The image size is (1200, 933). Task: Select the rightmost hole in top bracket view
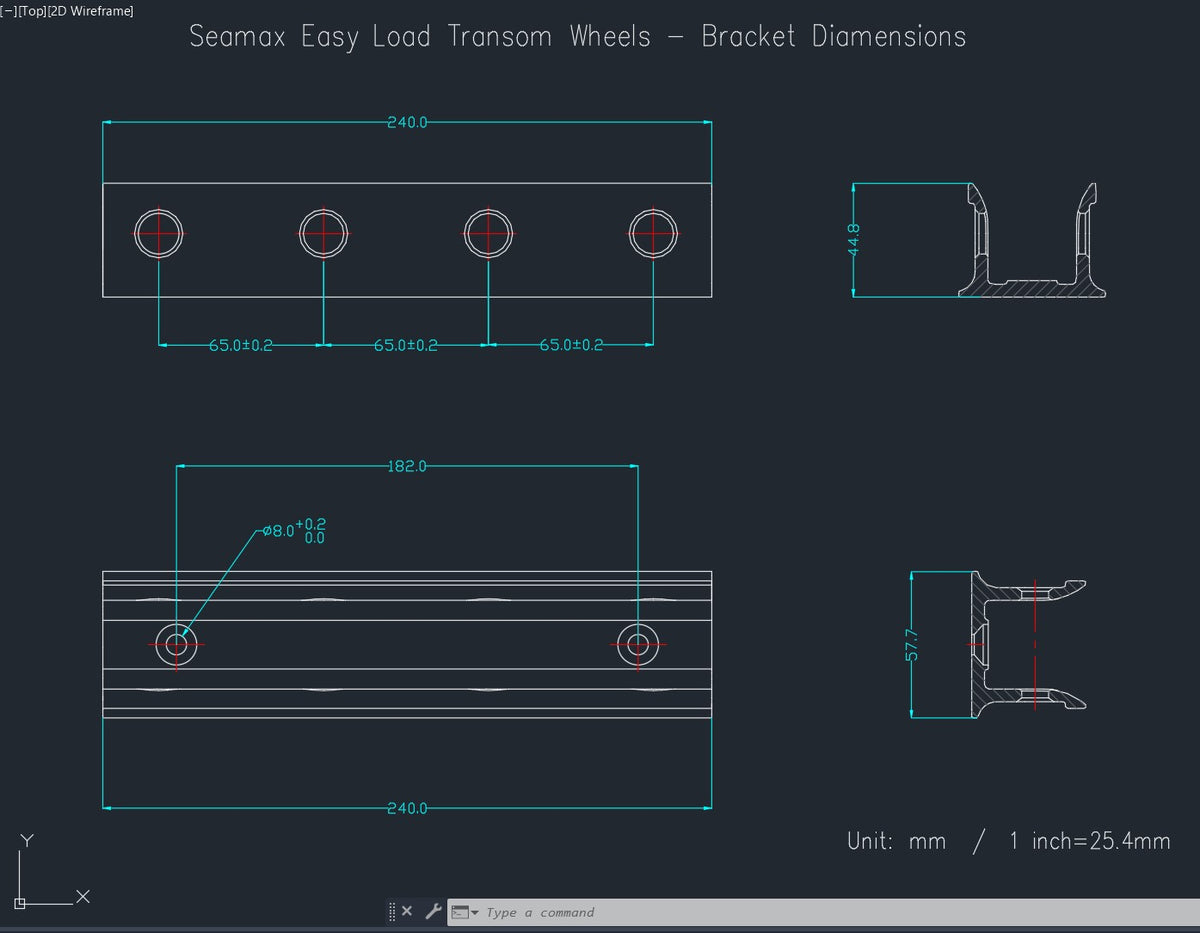[653, 233]
